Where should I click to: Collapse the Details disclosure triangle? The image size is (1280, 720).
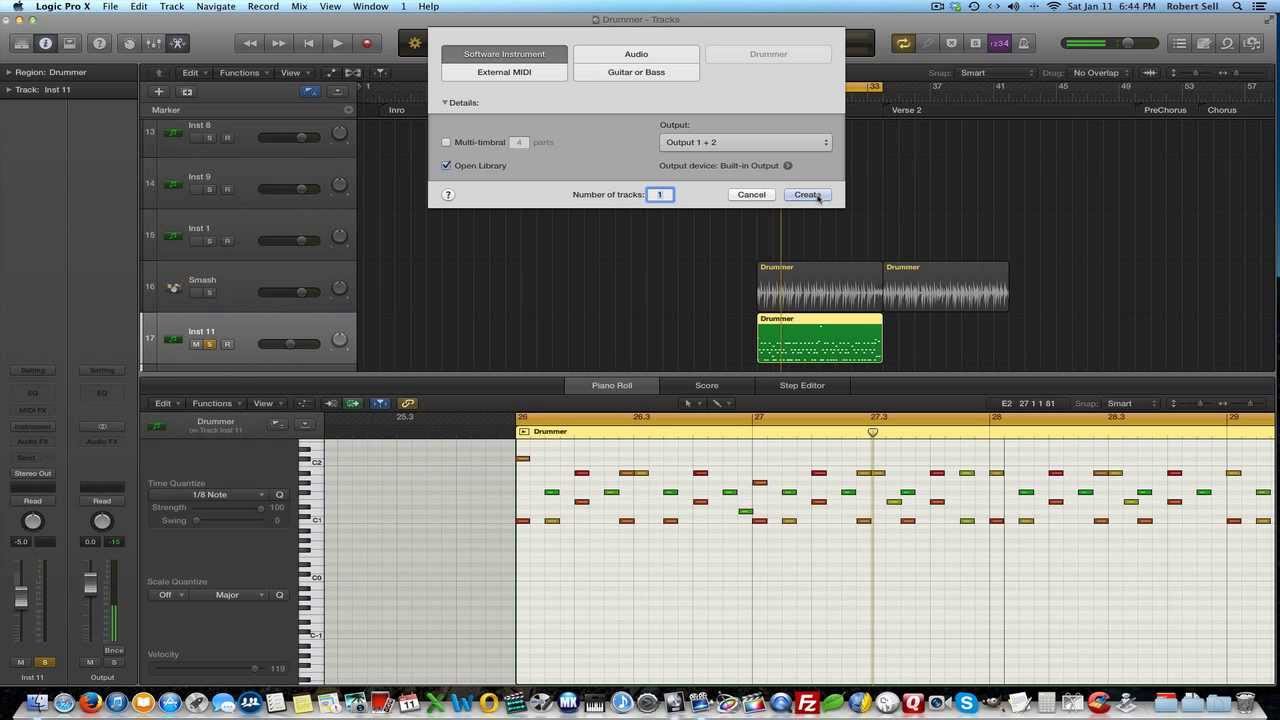click(445, 102)
